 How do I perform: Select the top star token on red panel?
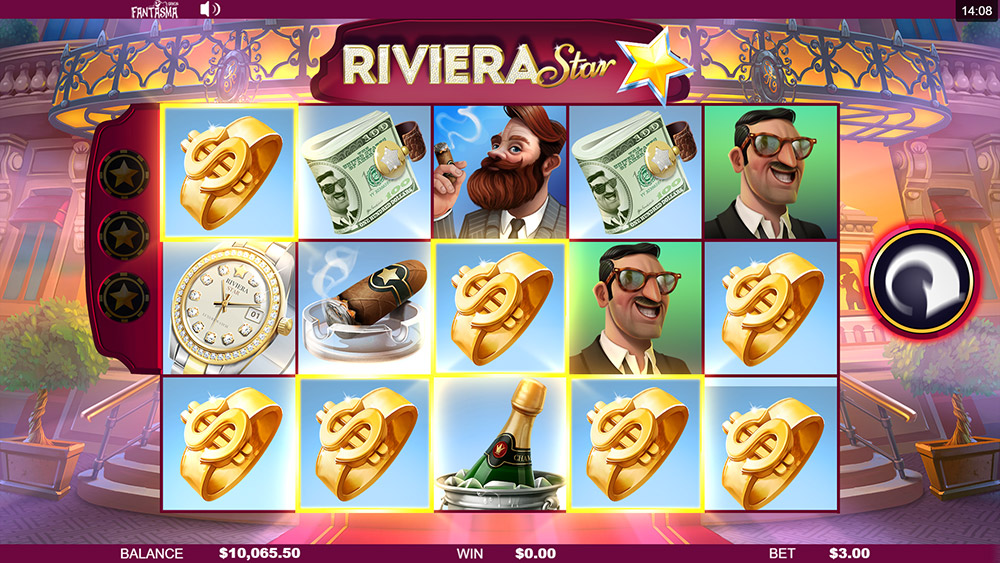pos(124,174)
